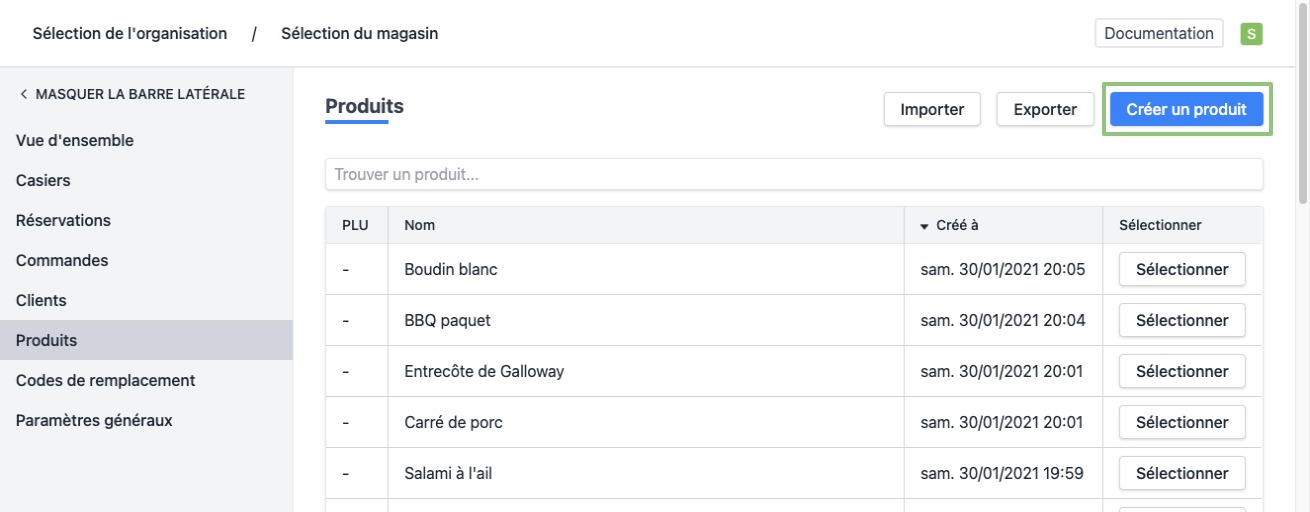Click the green S user avatar icon
Viewport: 1310px width, 512px height.
[x=1251, y=34]
